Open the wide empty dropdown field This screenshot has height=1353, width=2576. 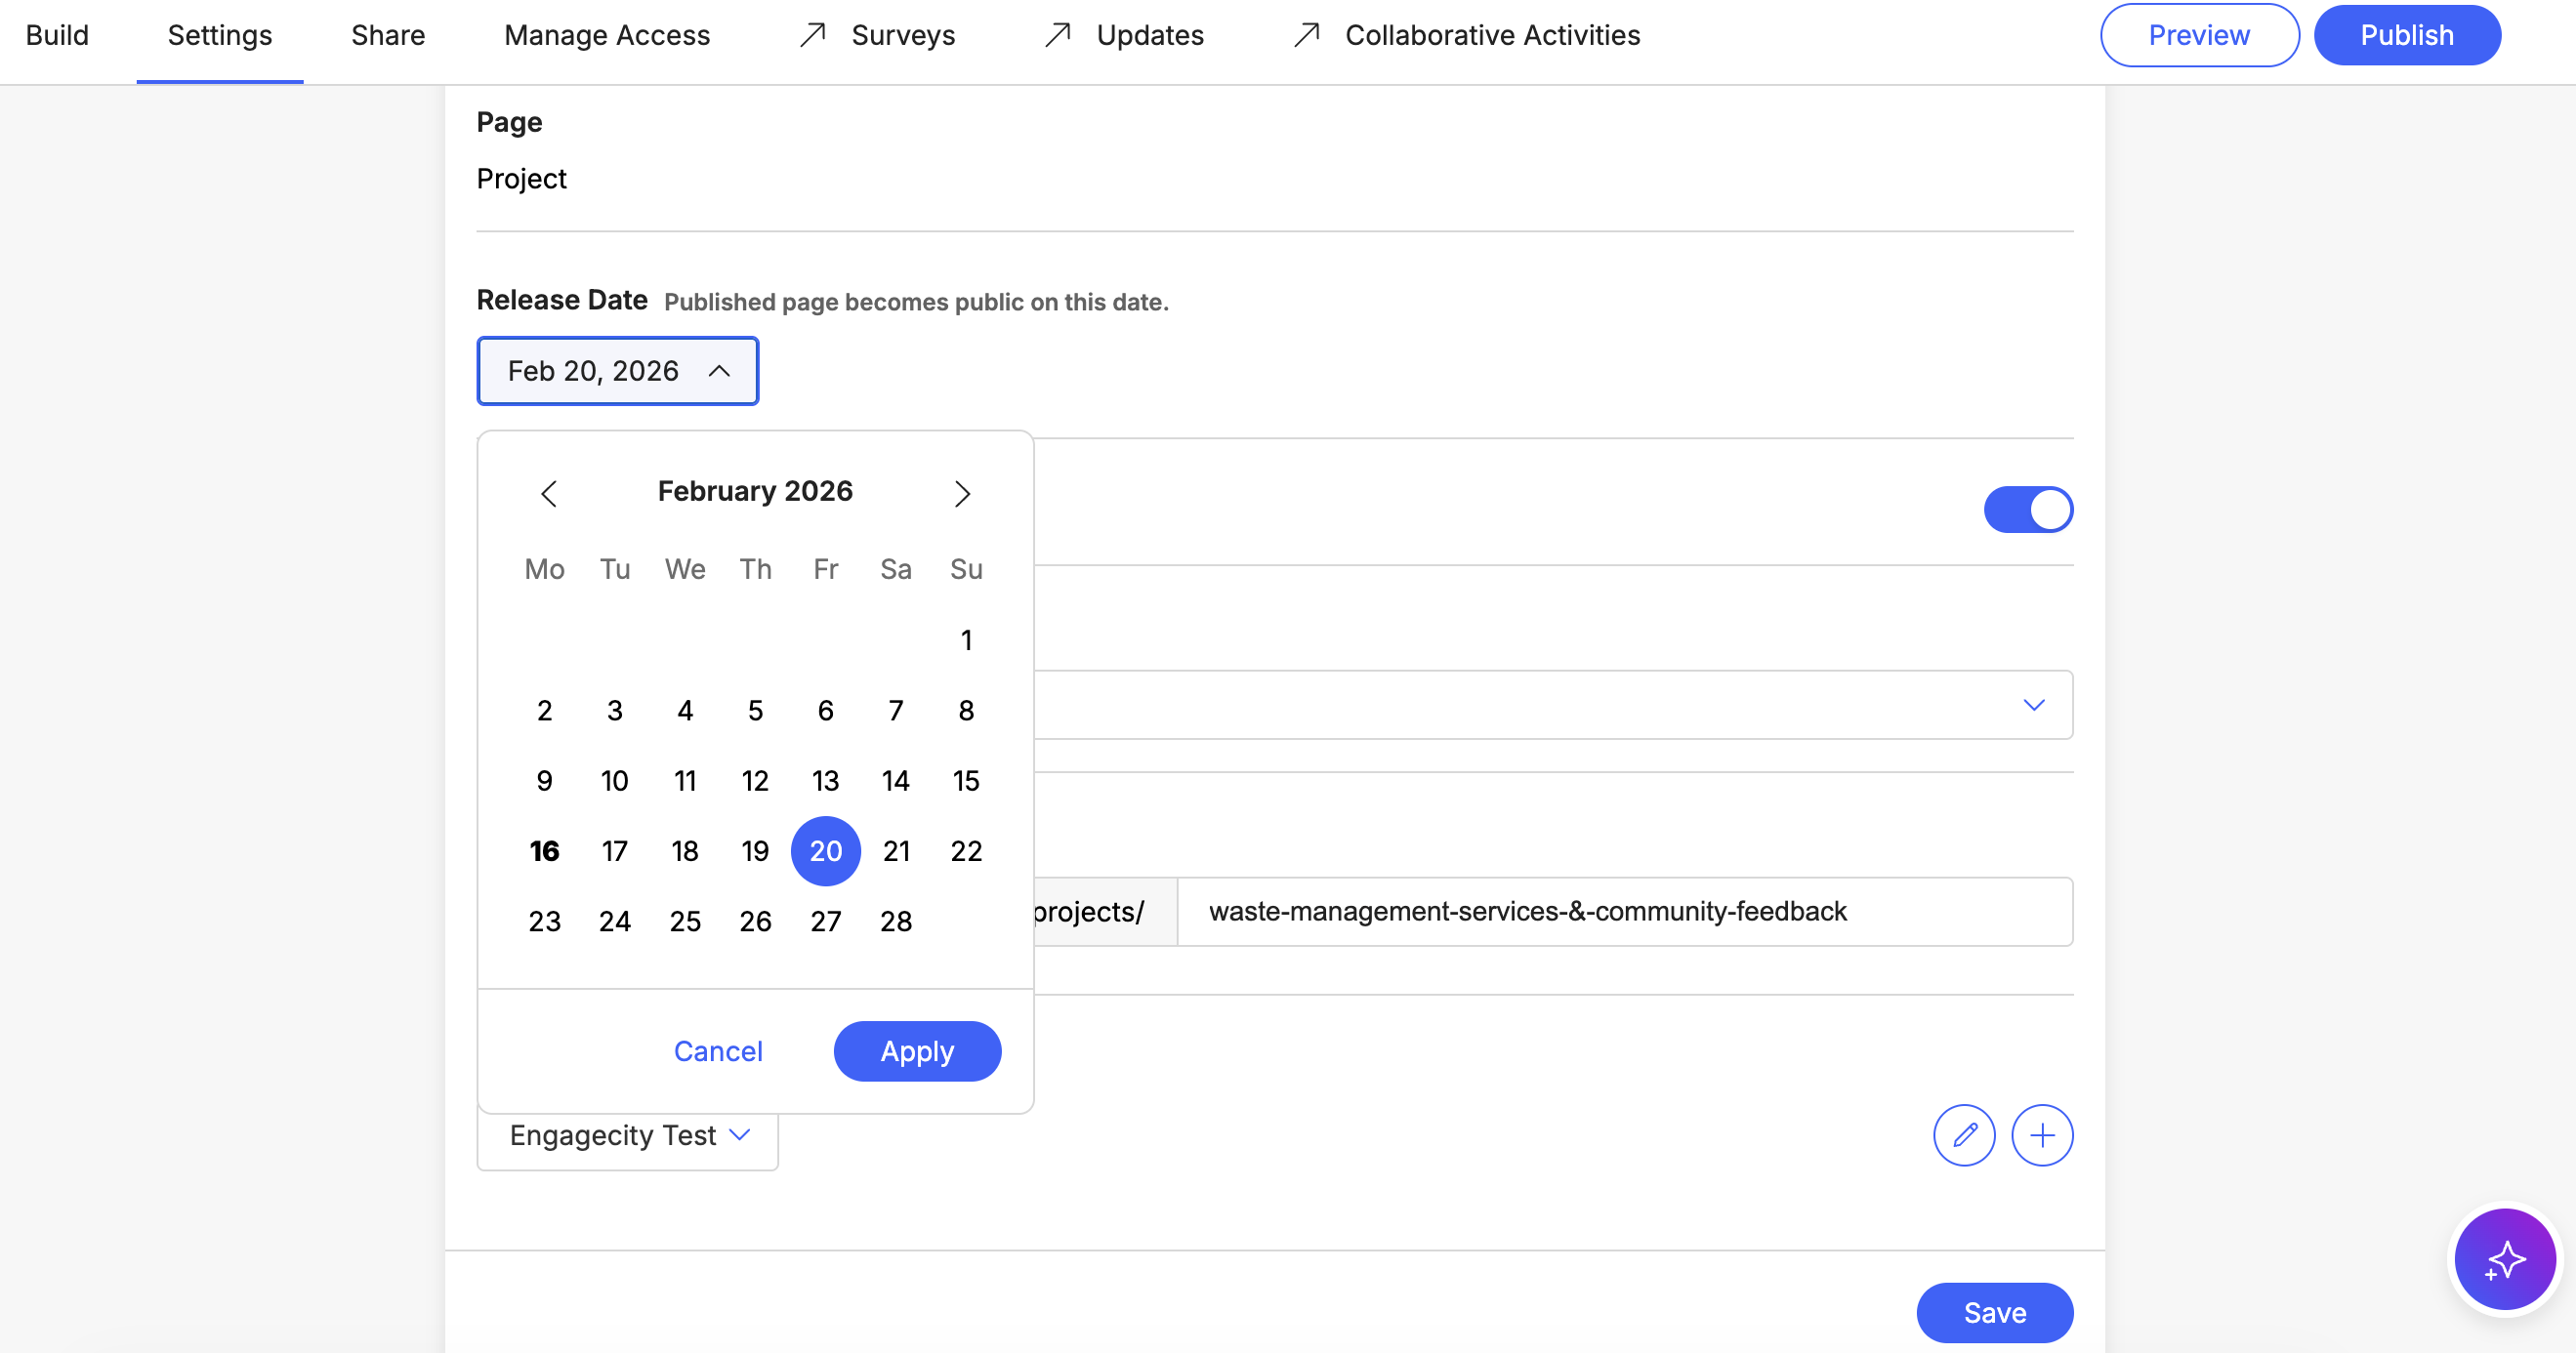[x=1552, y=705]
